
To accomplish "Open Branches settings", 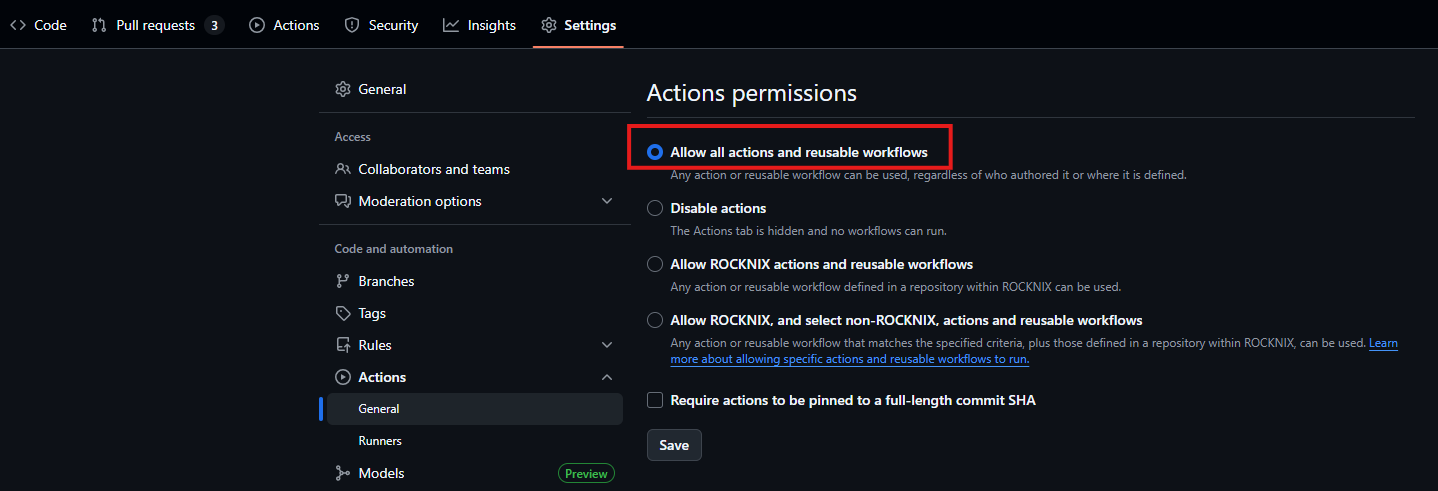I will [x=475, y=281].
